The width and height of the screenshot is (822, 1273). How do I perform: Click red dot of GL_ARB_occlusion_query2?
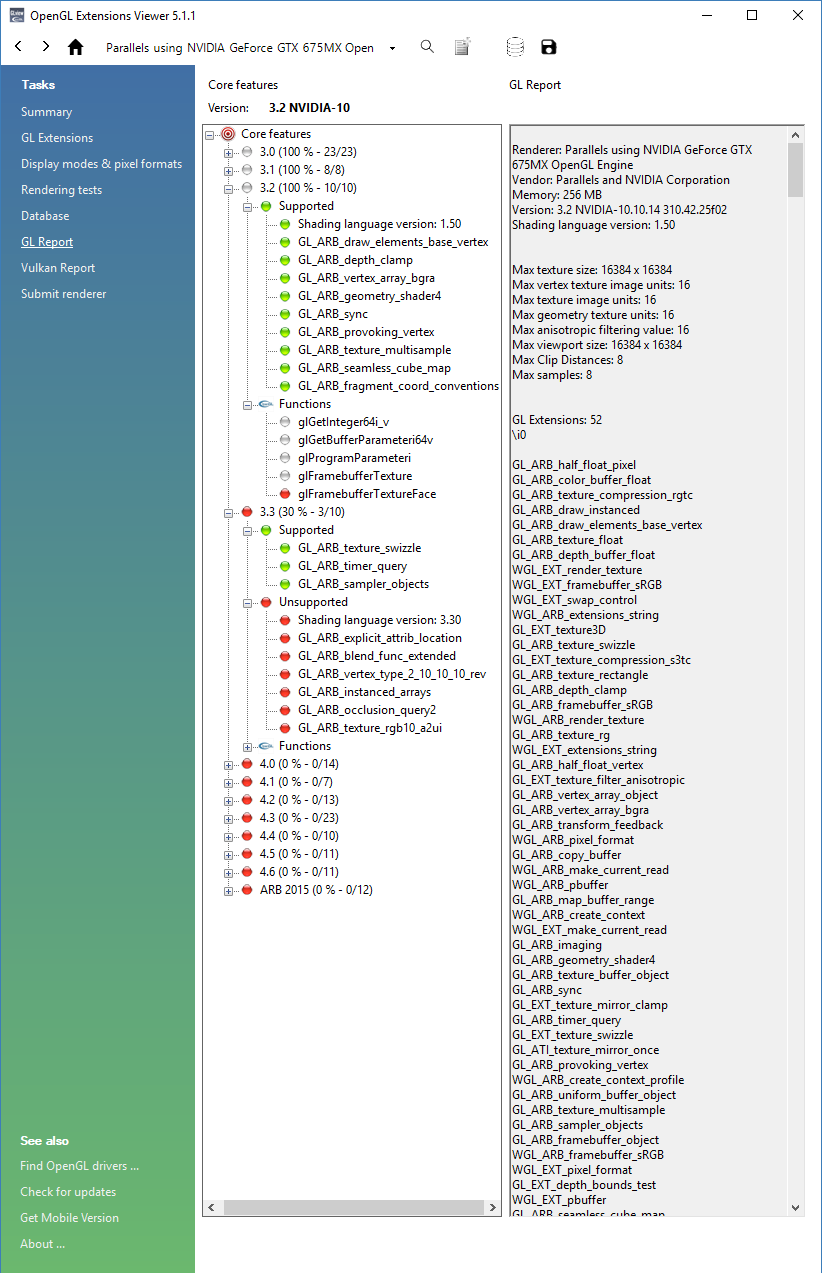(x=285, y=710)
